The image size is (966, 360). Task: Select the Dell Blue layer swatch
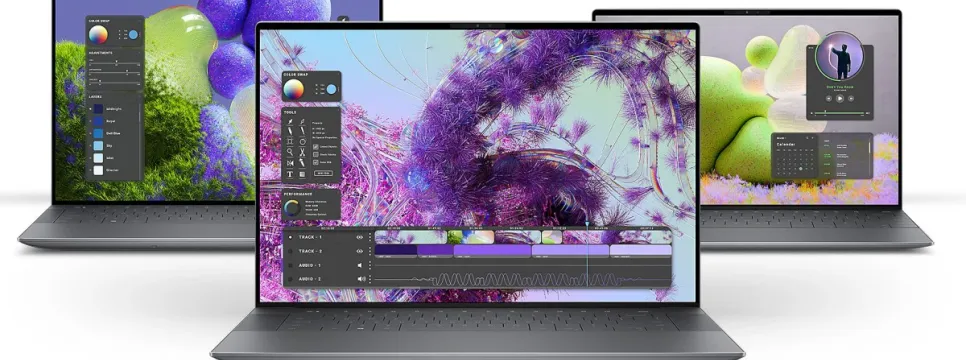coord(98,133)
